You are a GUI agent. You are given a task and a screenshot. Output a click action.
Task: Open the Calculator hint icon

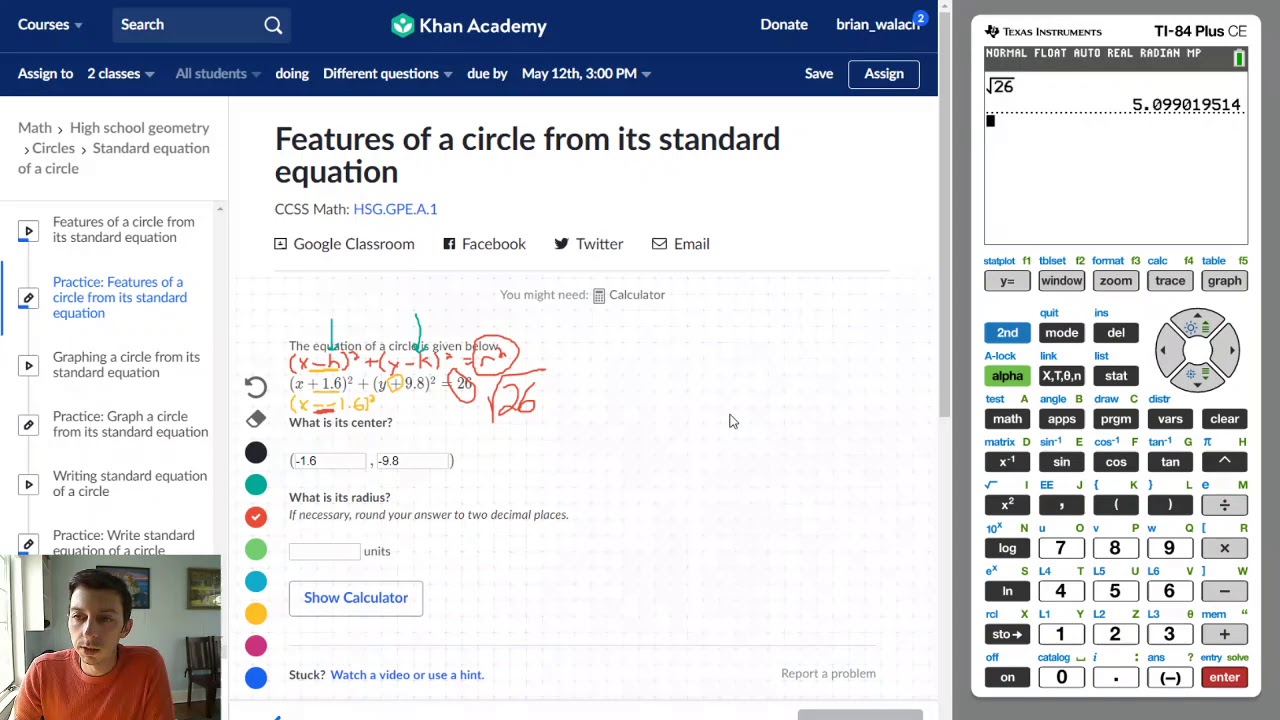(x=599, y=295)
